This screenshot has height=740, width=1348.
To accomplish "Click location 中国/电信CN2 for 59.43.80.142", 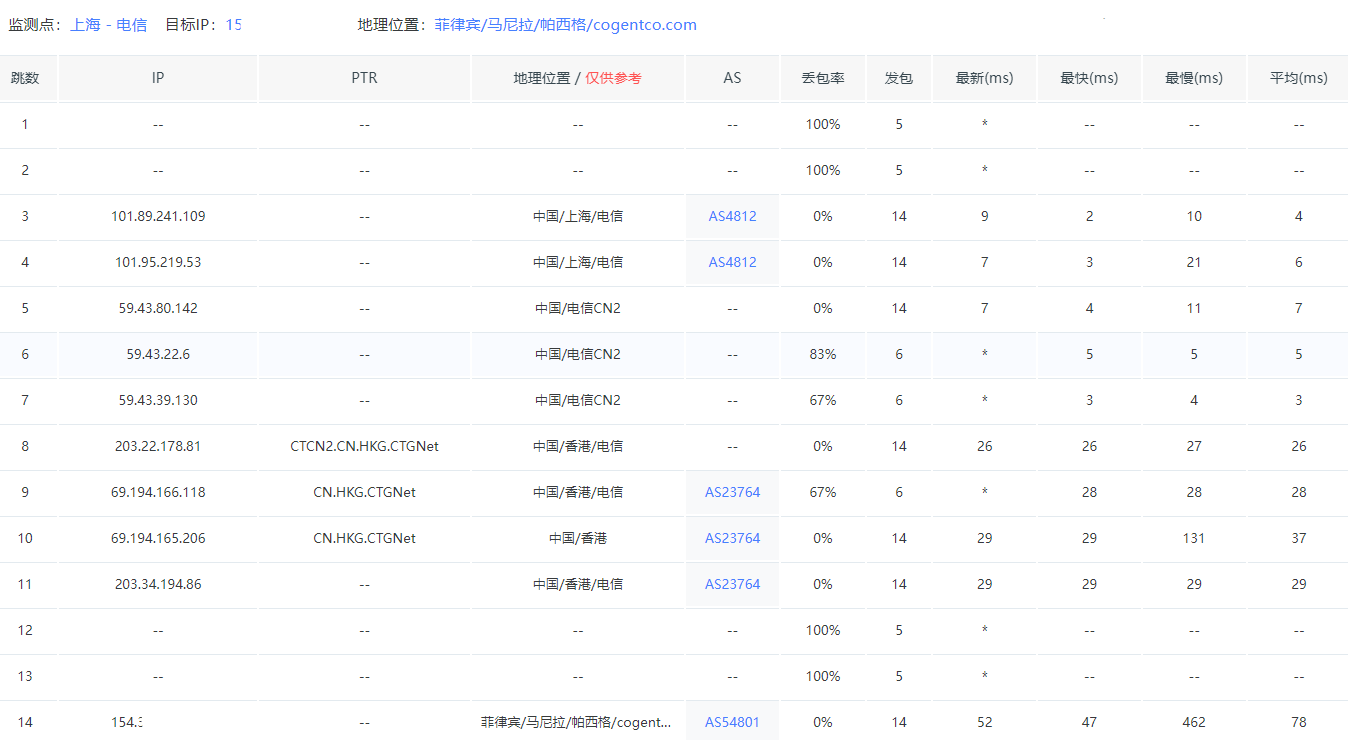I will pos(577,308).
